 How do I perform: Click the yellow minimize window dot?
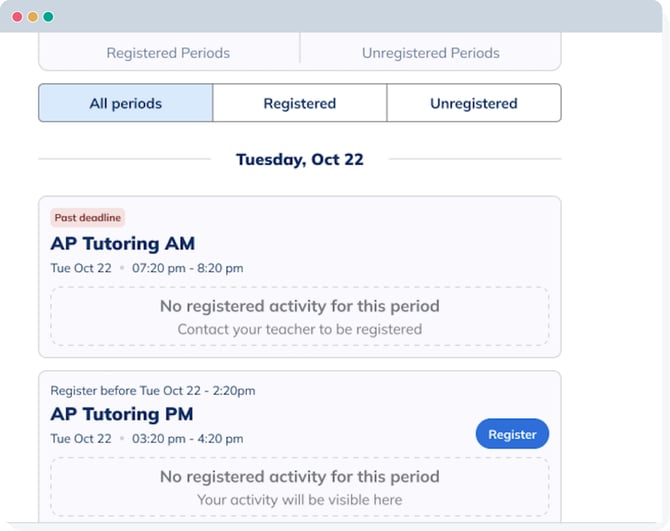33,17
